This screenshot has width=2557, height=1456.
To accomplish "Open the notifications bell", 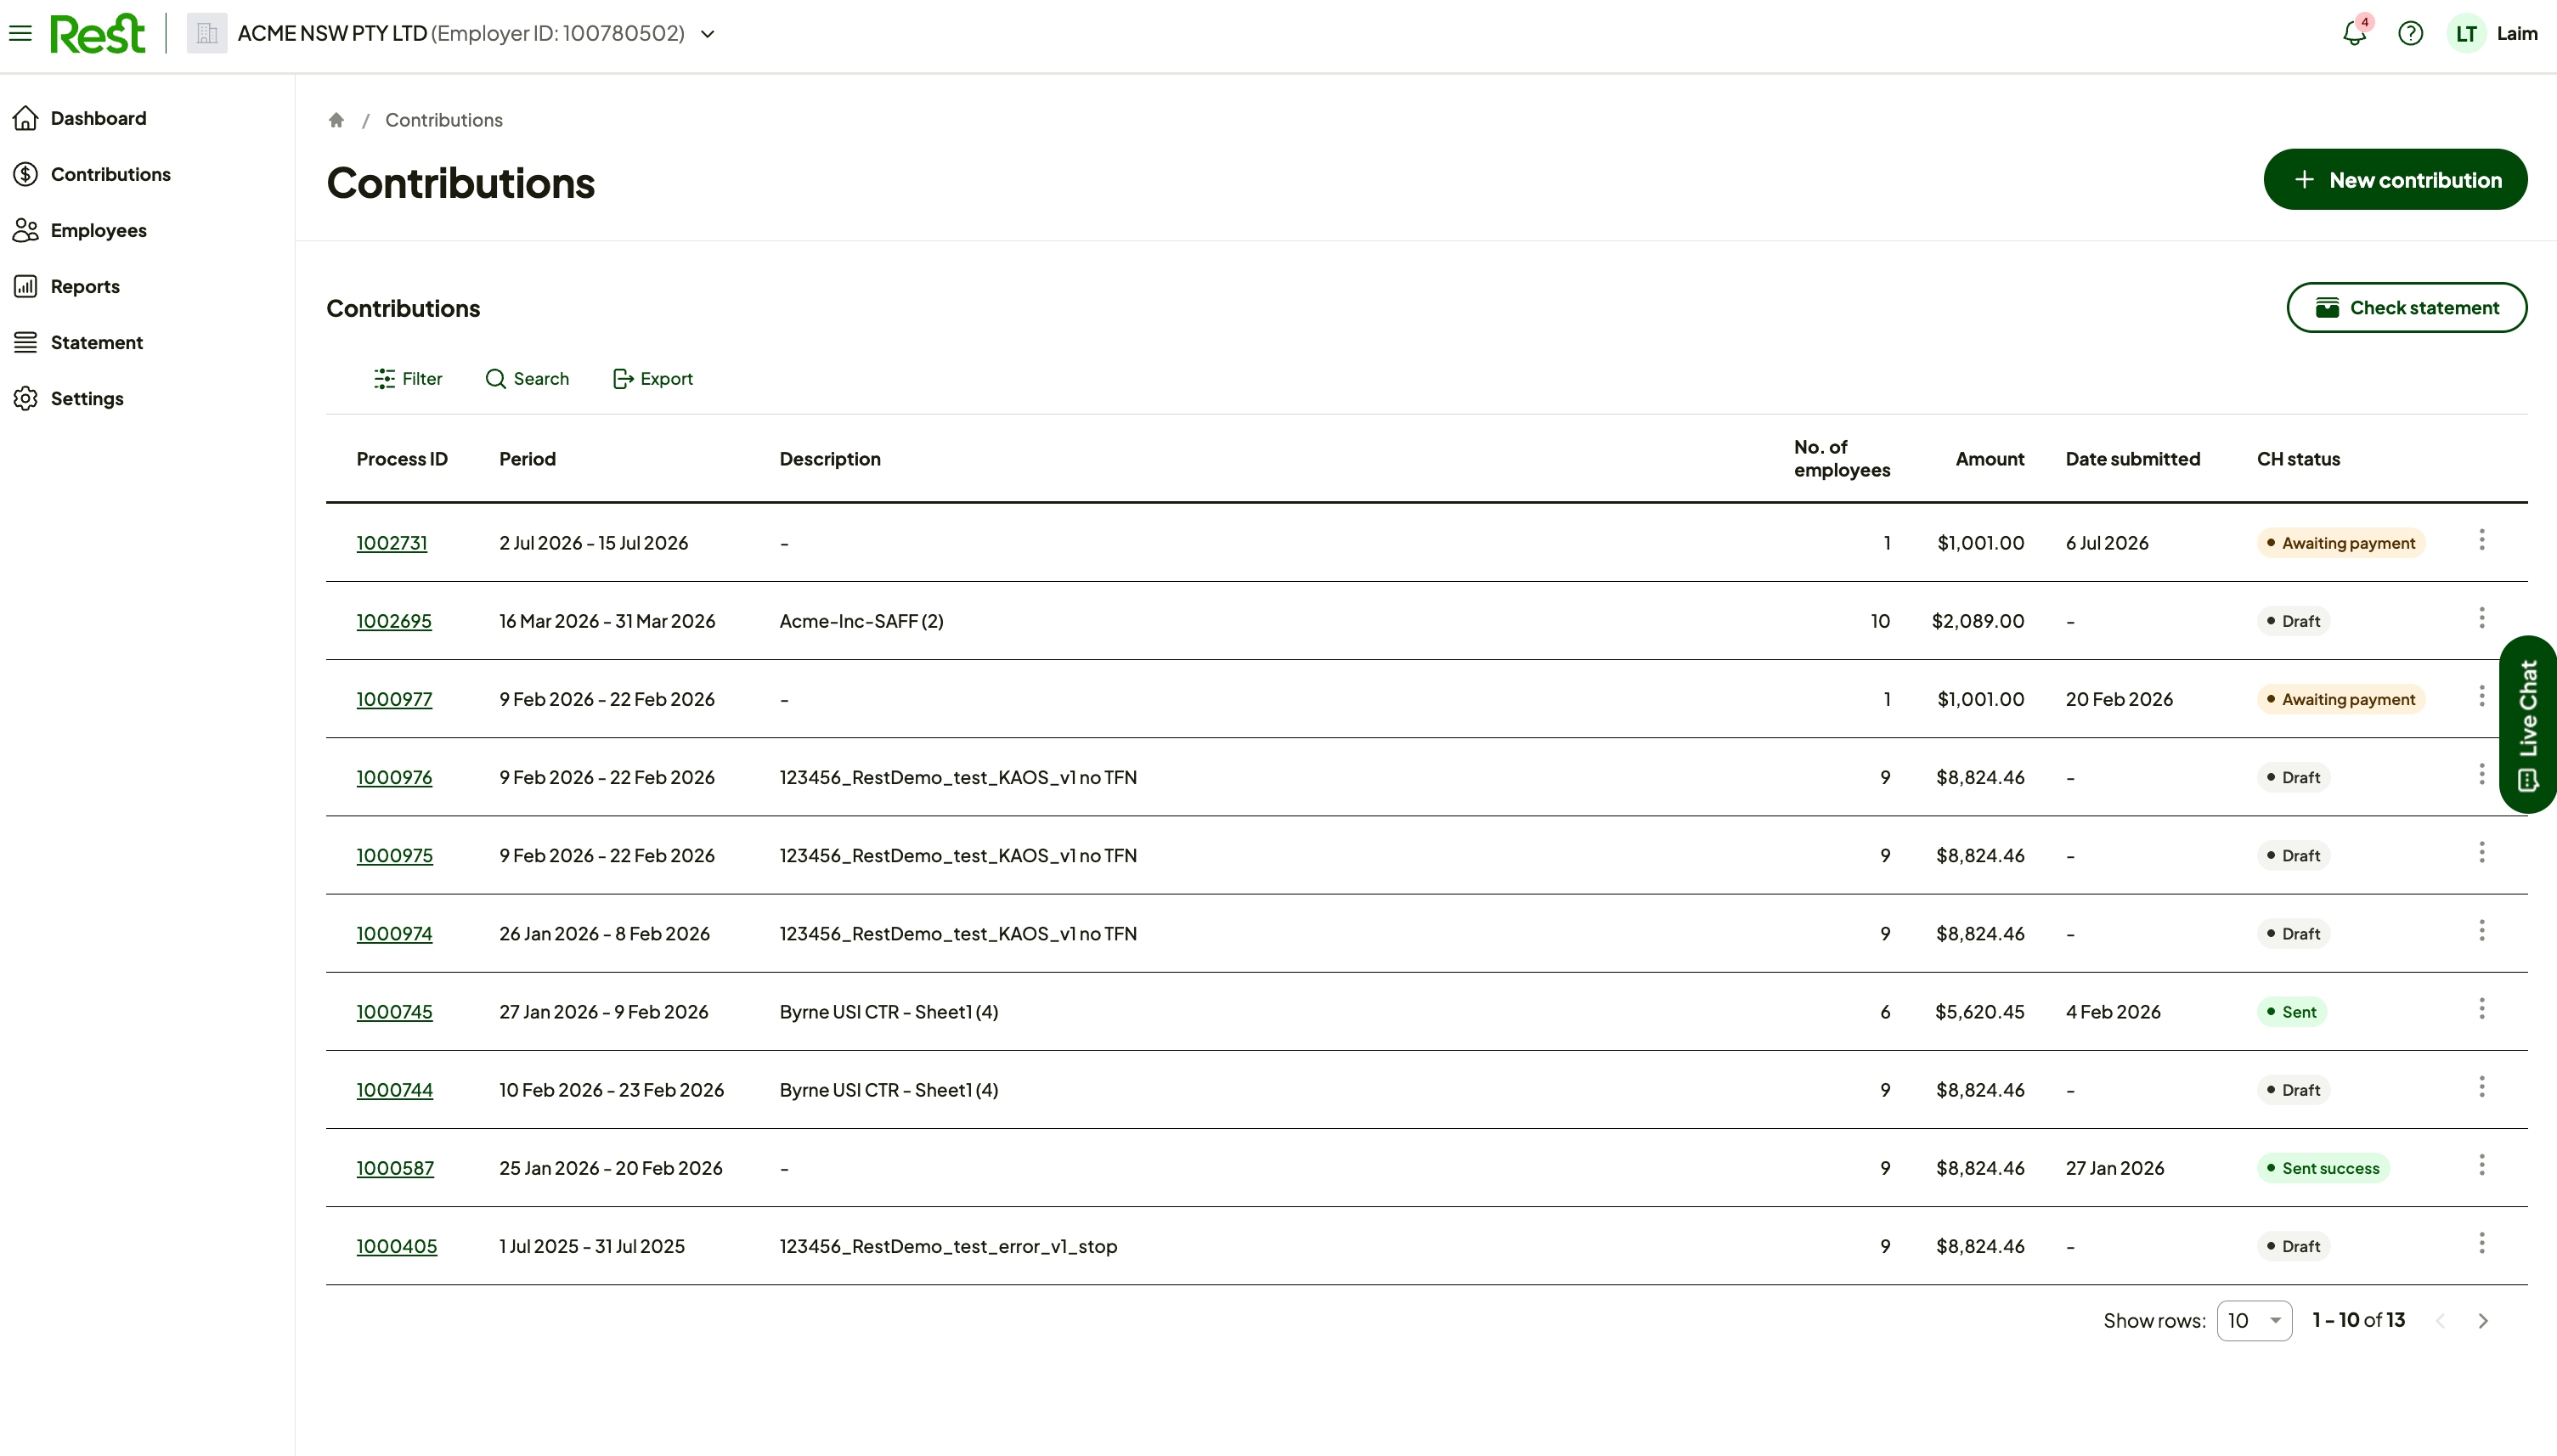I will point(2354,33).
